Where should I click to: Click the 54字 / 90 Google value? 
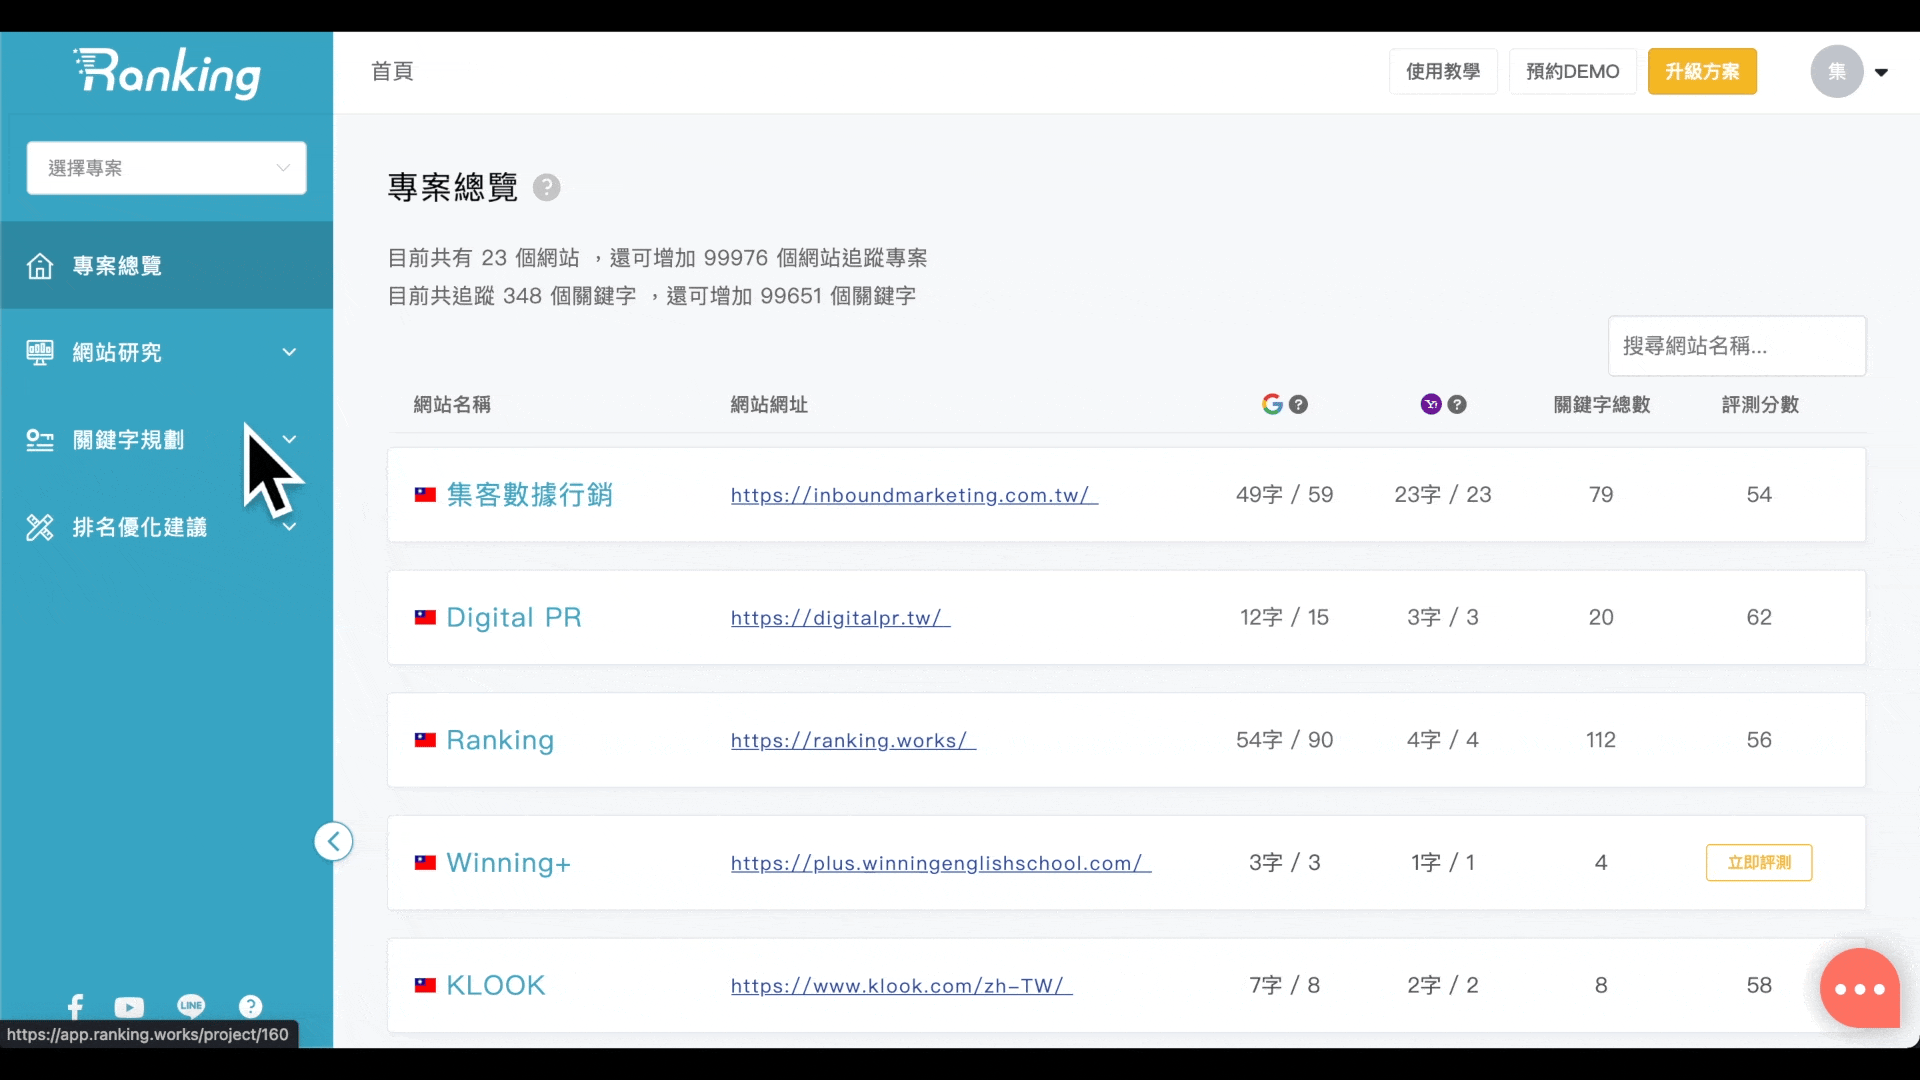click(1284, 740)
